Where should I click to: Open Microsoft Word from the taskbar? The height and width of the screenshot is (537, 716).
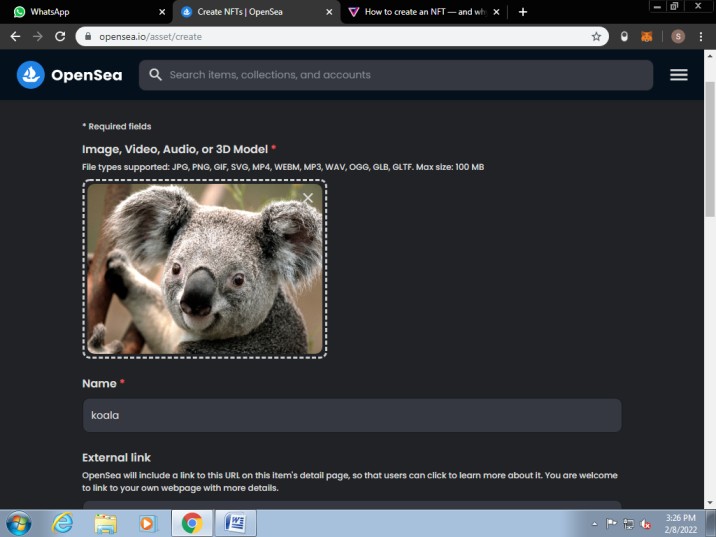tap(236, 522)
